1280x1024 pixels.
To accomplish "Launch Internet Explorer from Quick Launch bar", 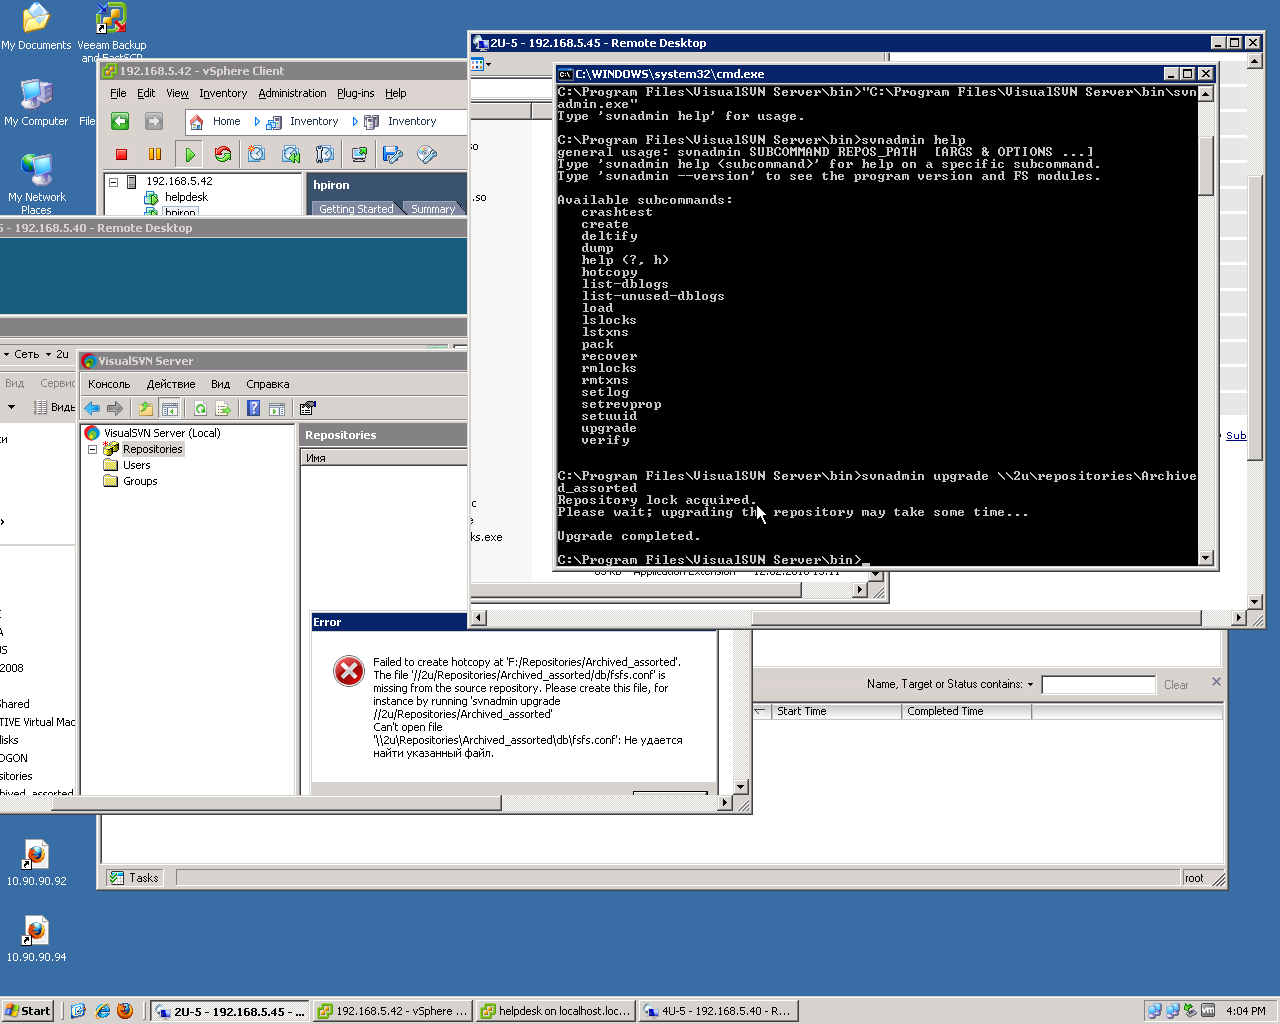I will tap(102, 1011).
